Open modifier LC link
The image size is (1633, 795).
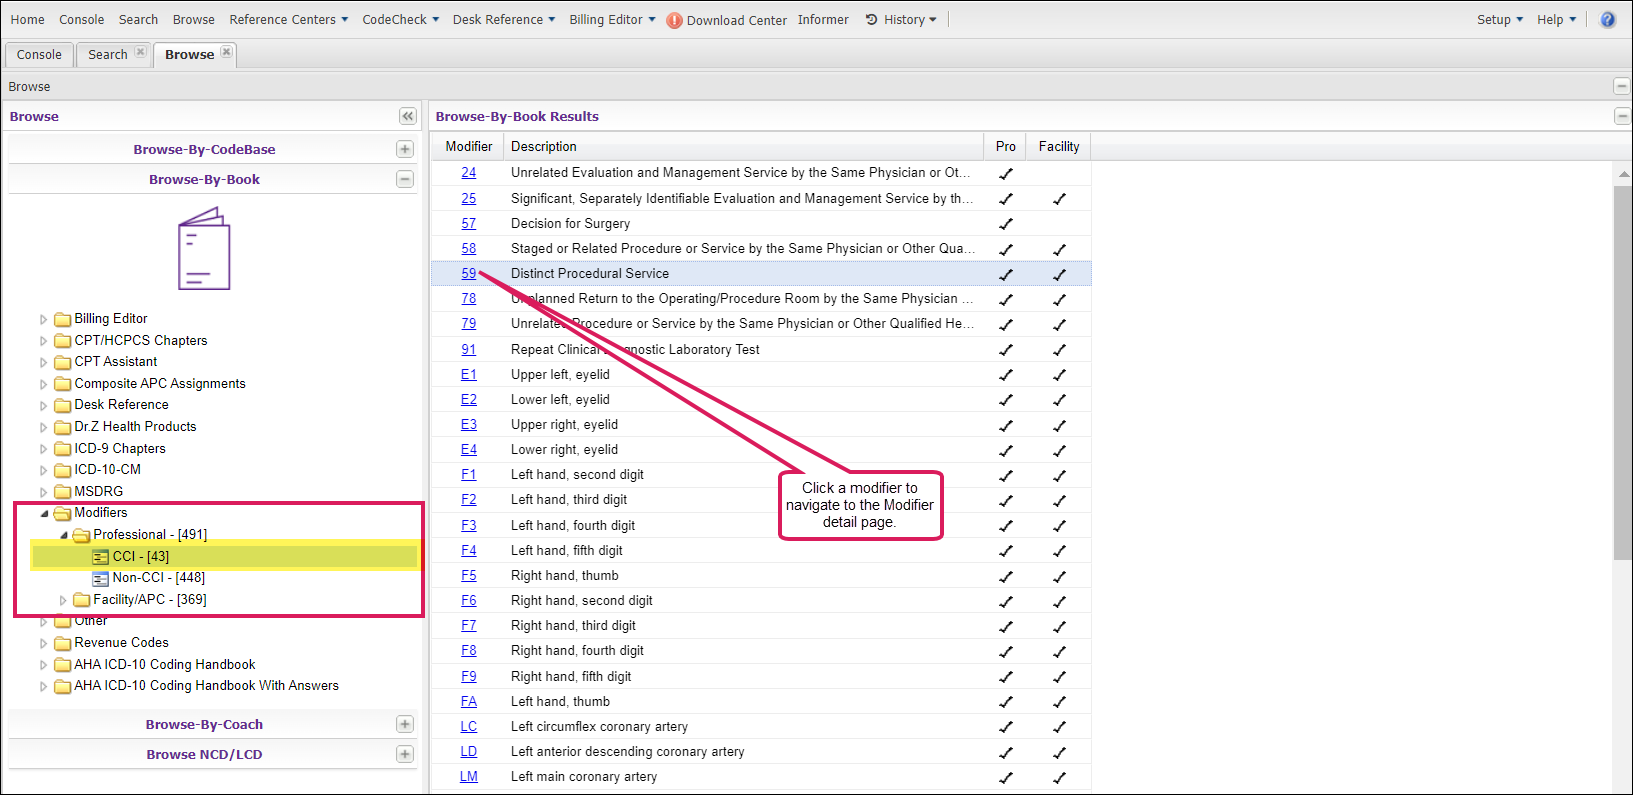tap(468, 726)
